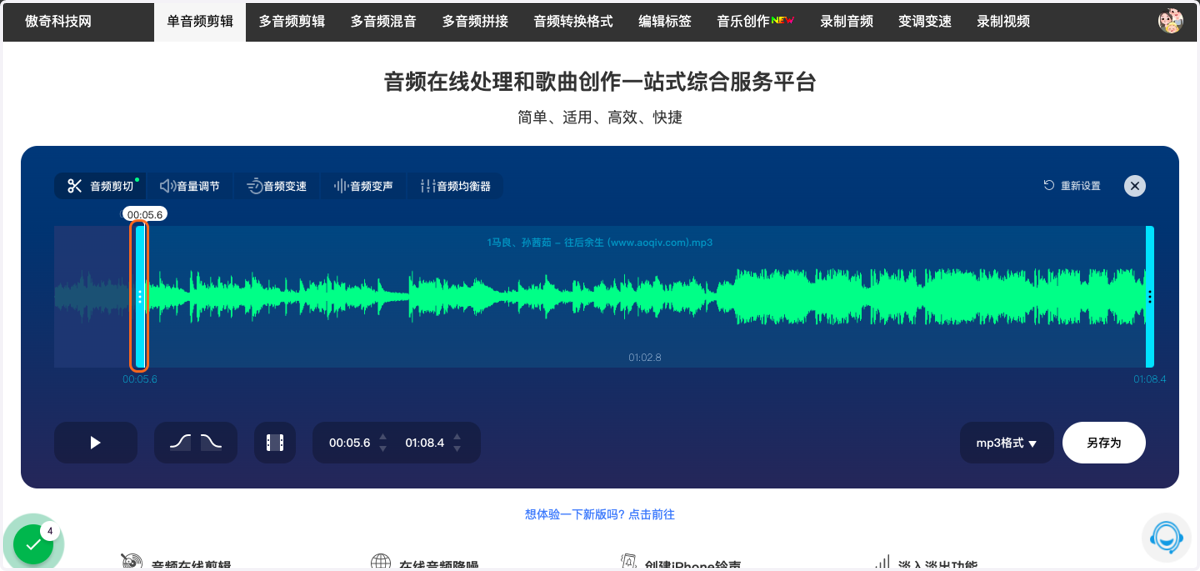Click the file name text above the waveform
This screenshot has width=1200, height=571.
(x=600, y=243)
